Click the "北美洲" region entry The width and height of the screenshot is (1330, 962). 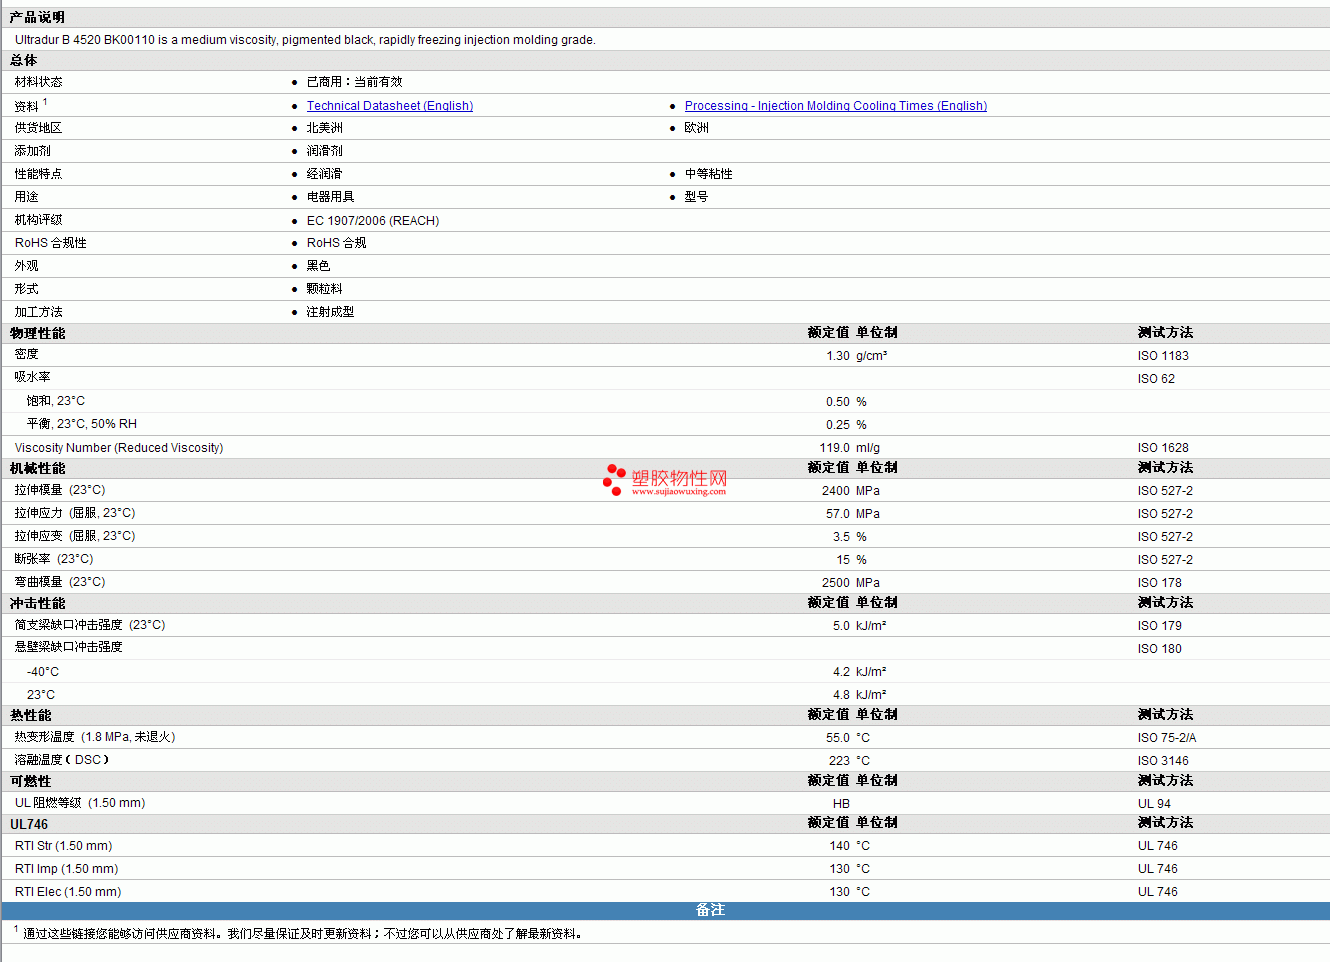coord(324,128)
